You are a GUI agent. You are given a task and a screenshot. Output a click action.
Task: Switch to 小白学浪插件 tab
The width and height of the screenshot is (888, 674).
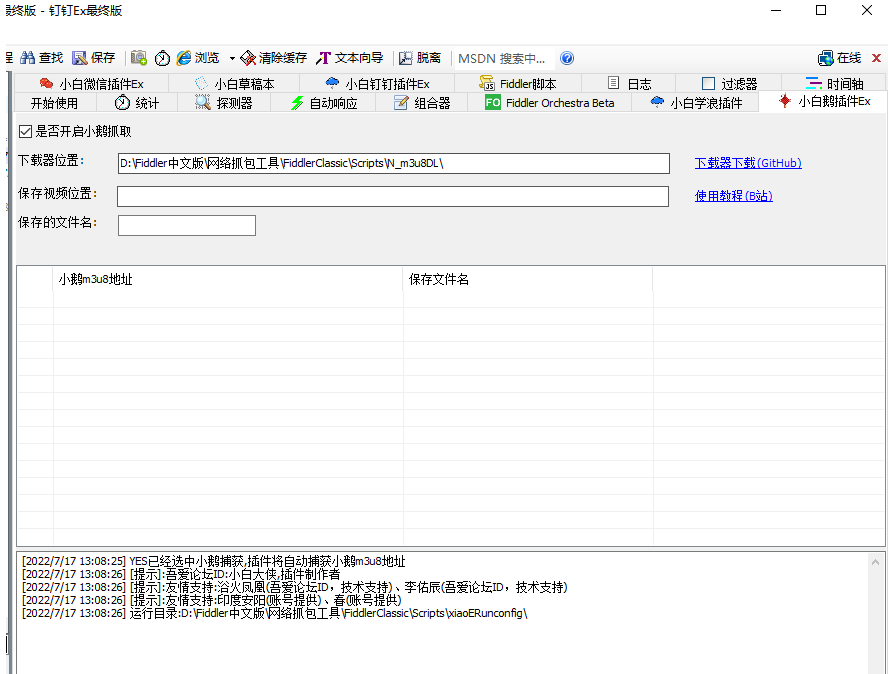point(696,103)
